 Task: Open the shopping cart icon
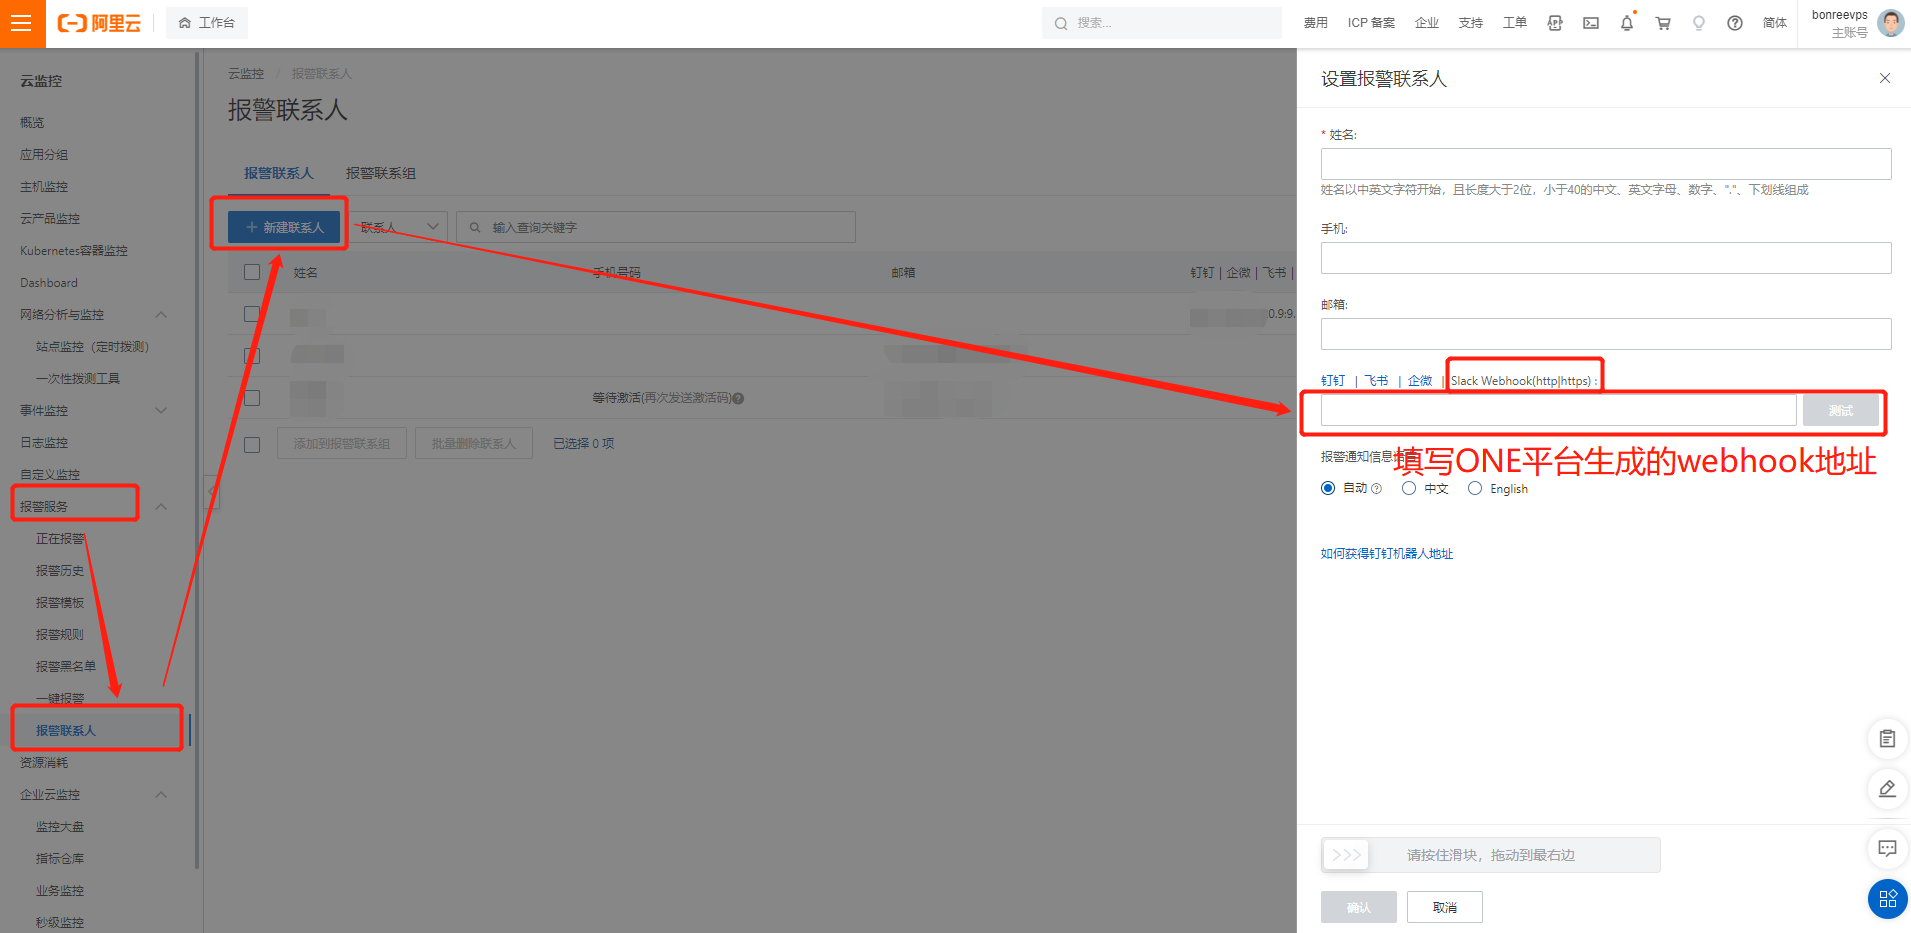1662,23
